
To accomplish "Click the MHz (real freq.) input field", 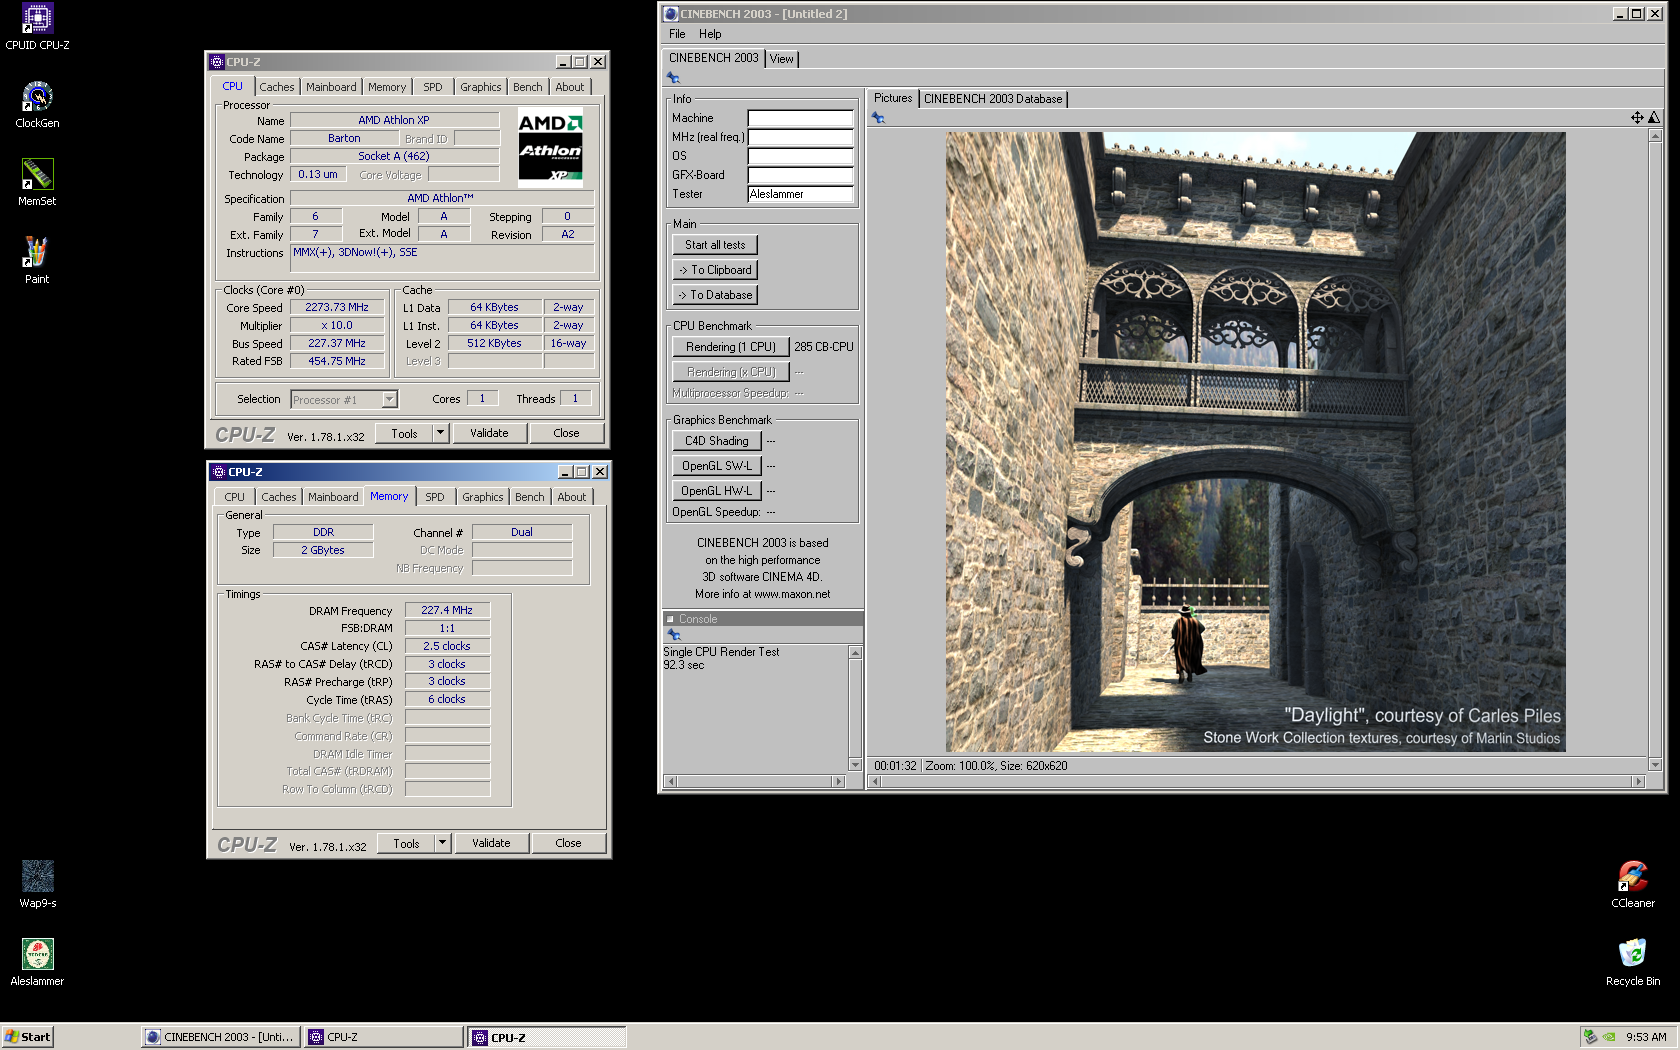I will (800, 137).
